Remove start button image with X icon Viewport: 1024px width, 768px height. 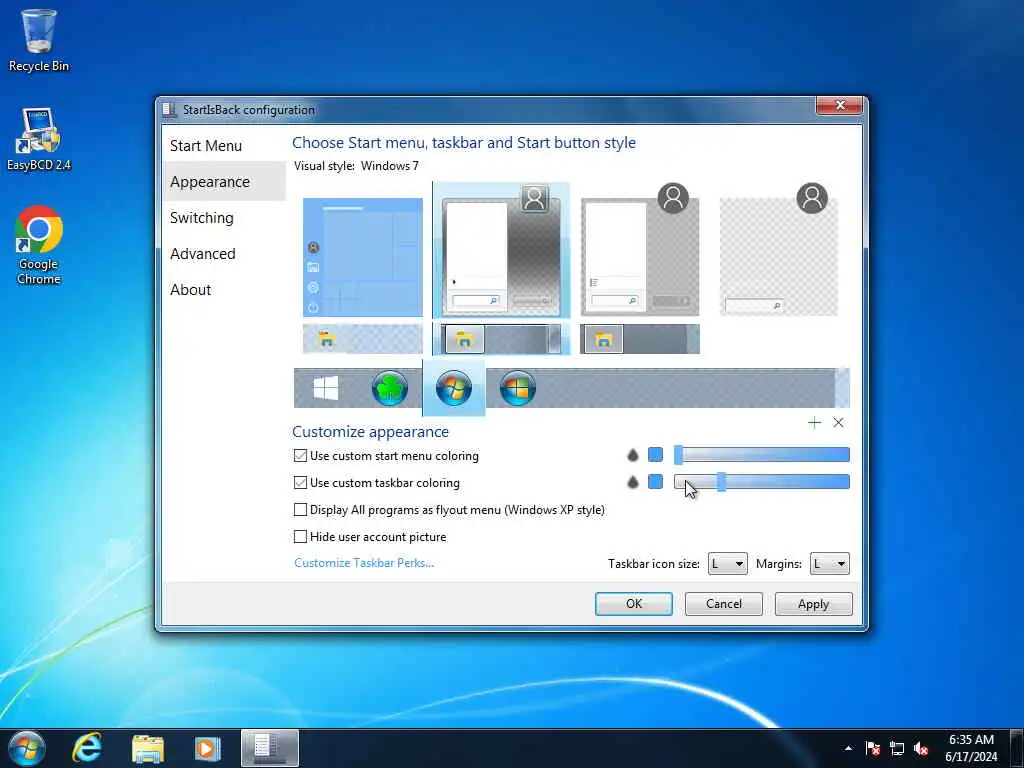[839, 423]
